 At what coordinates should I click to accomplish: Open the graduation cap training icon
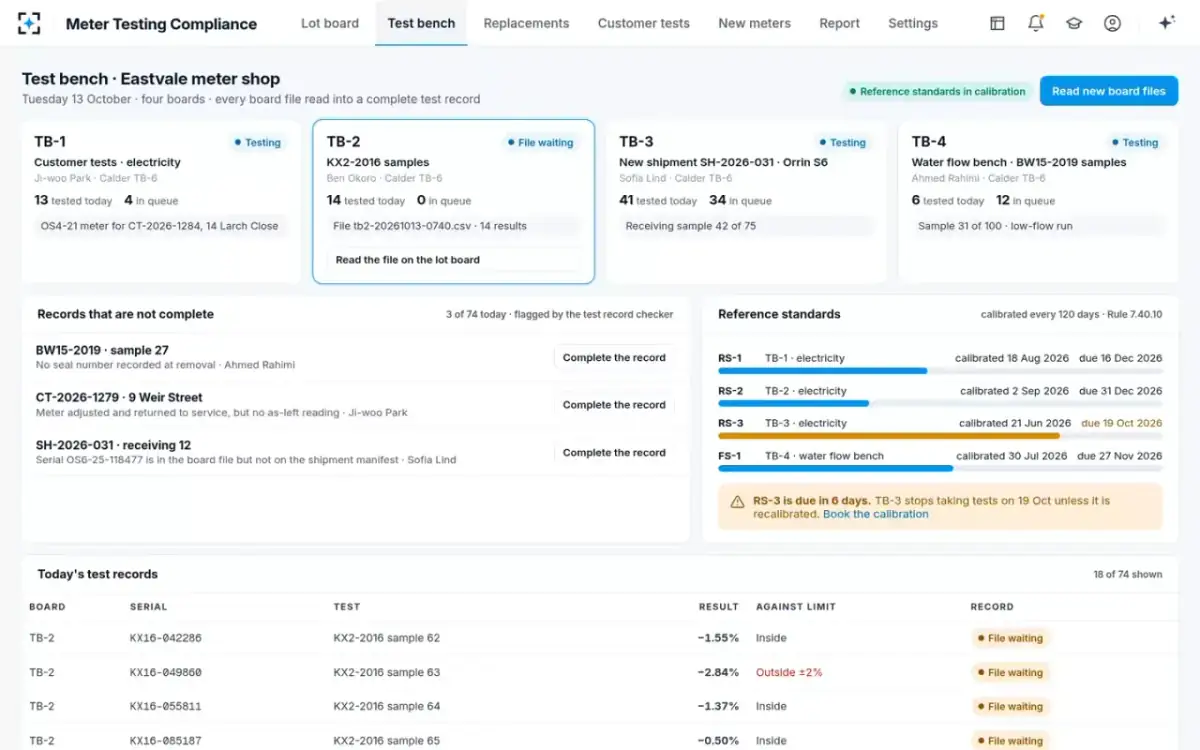tap(1074, 23)
